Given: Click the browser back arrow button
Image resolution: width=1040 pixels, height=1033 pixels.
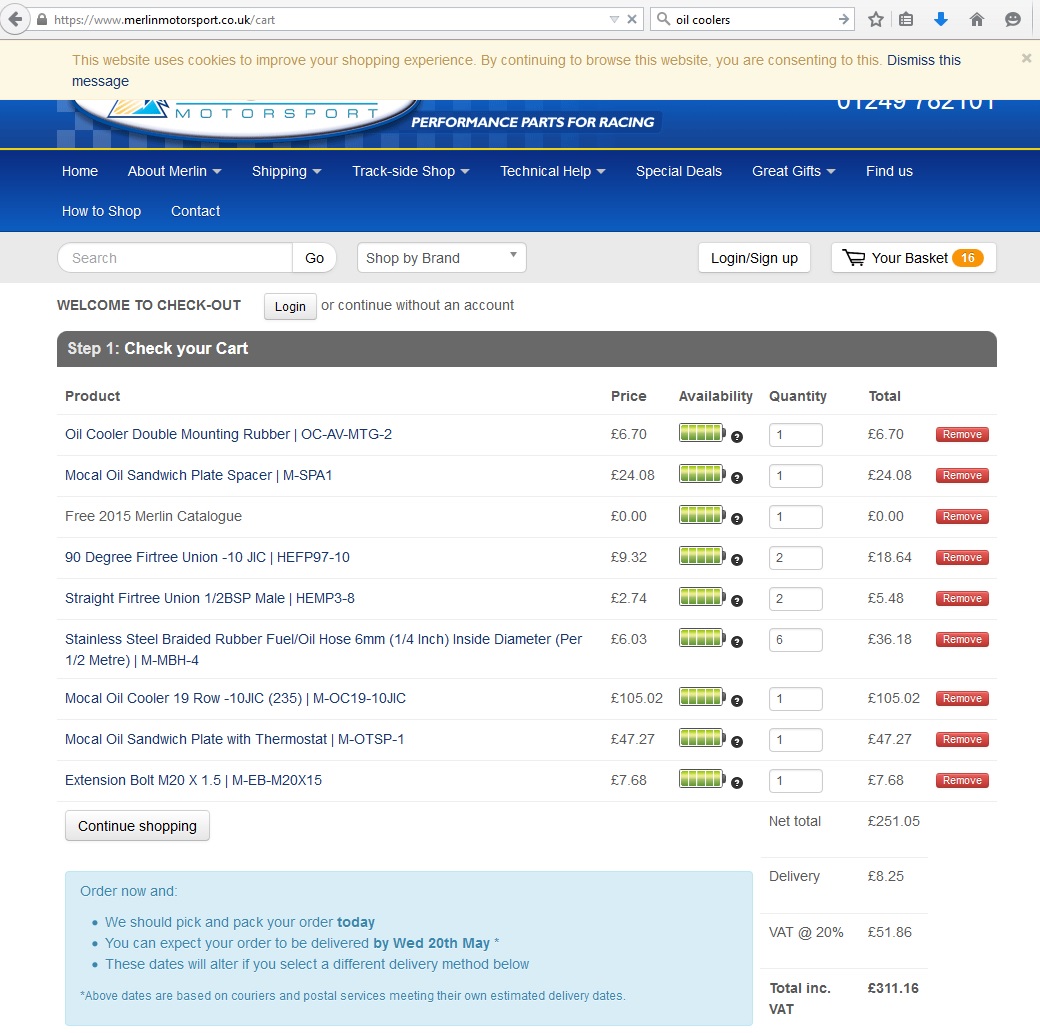Looking at the screenshot, I should point(15,19).
